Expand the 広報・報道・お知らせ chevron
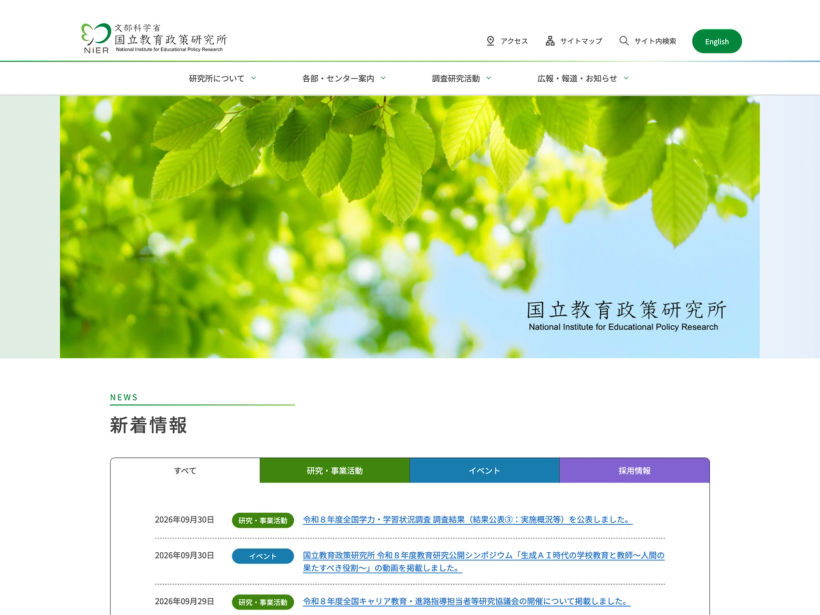Image resolution: width=820 pixels, height=615 pixels. (626, 78)
